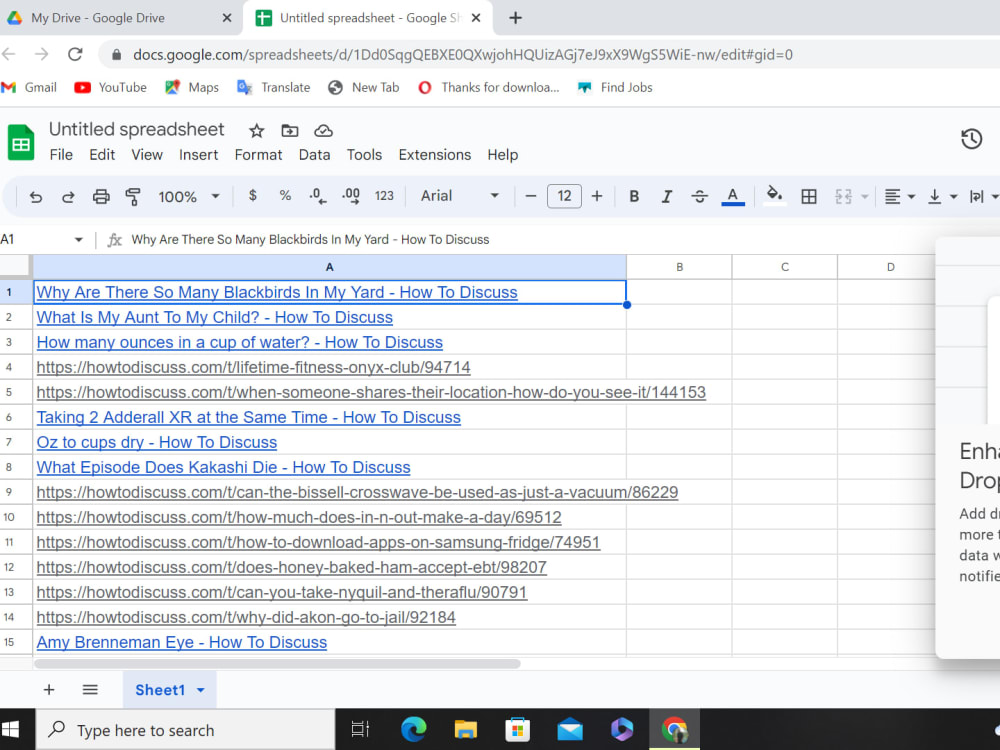Open the 100% zoom dropdown

coord(188,196)
